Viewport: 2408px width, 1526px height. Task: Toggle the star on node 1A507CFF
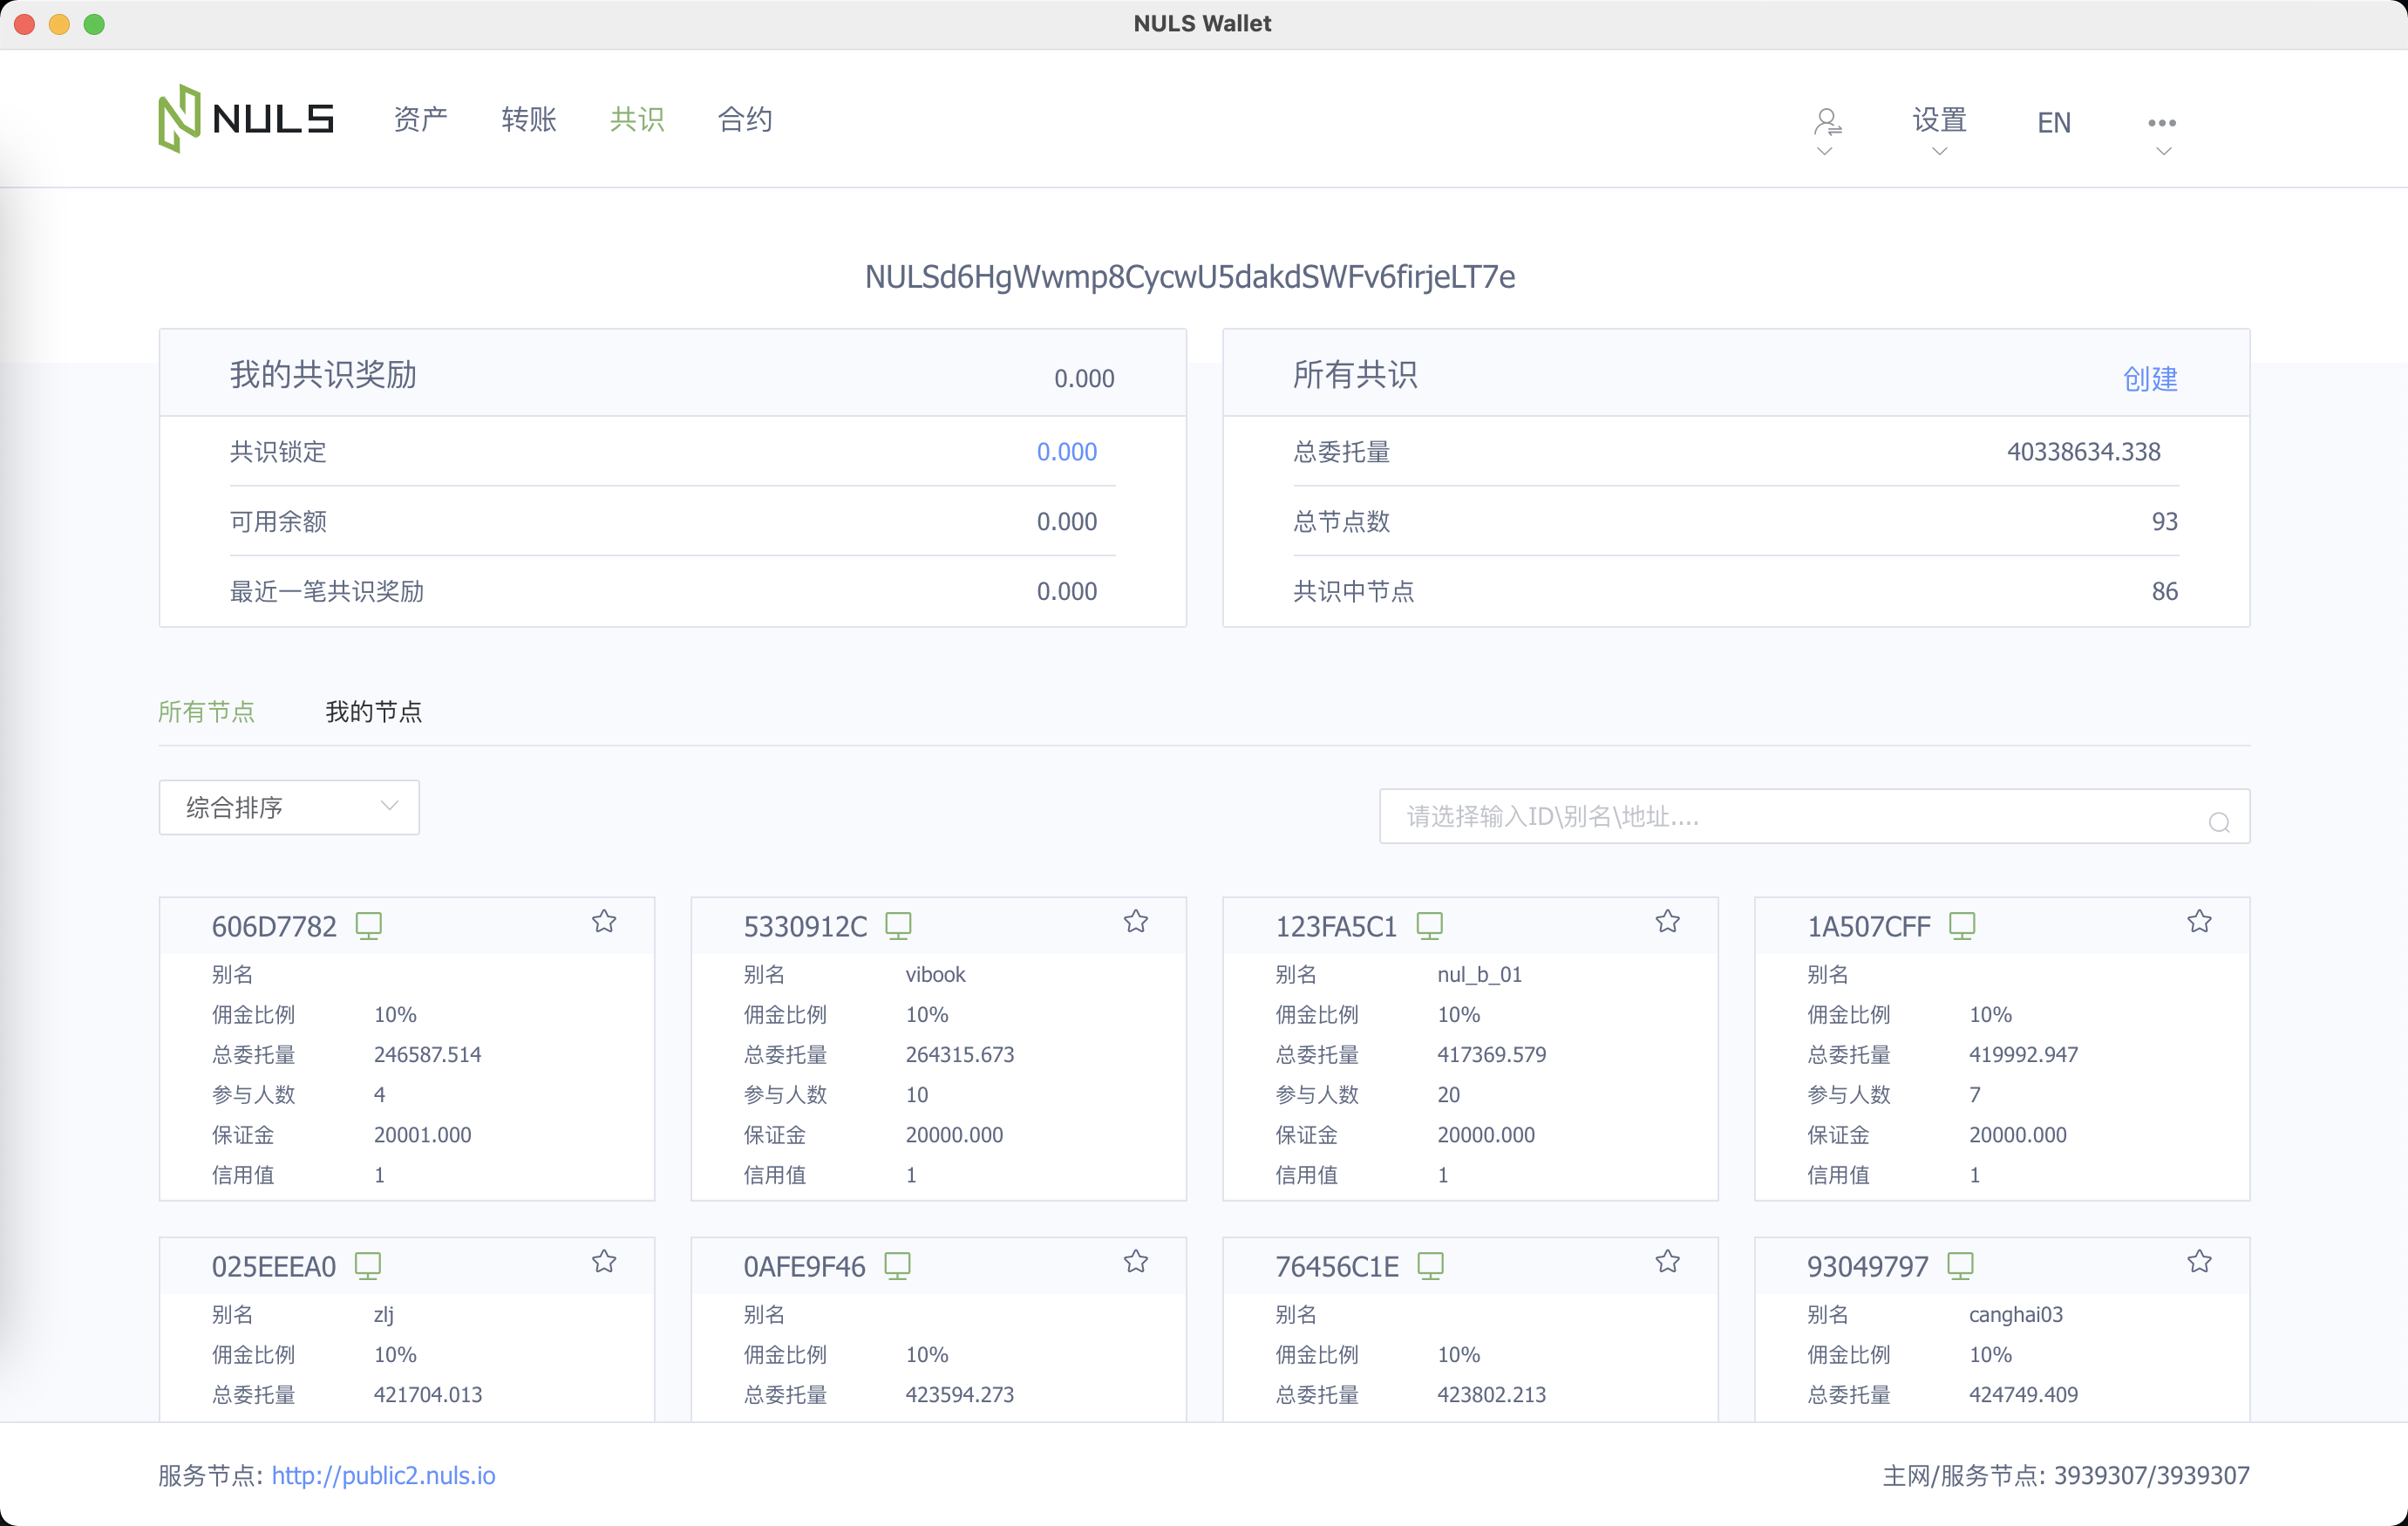point(2200,921)
